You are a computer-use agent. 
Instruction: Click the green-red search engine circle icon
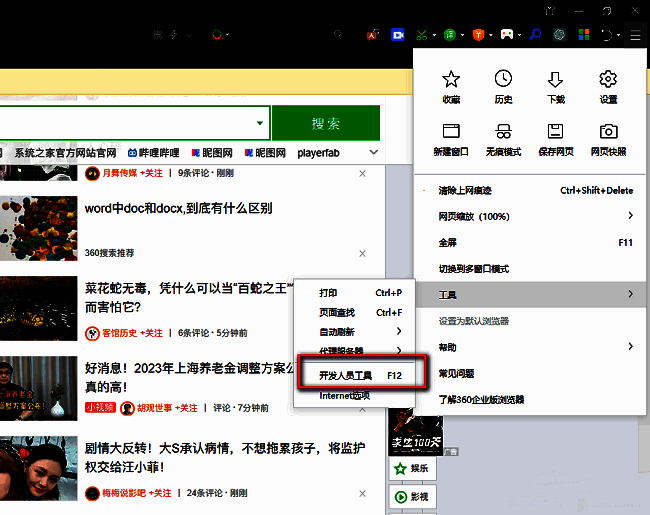(217, 34)
